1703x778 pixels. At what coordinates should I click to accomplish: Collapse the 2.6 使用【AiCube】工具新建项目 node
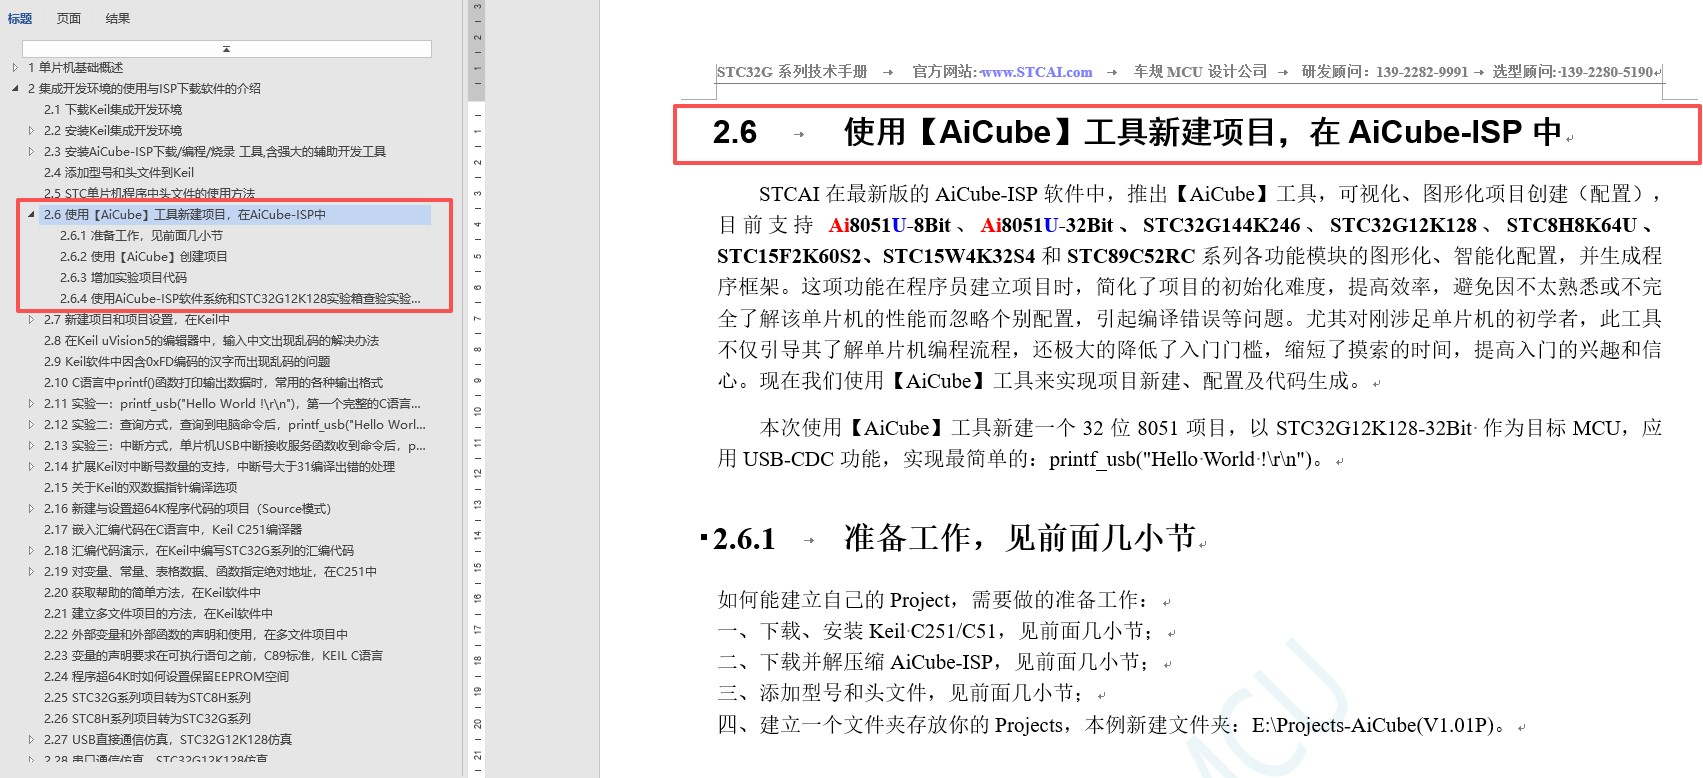pyautogui.click(x=31, y=215)
